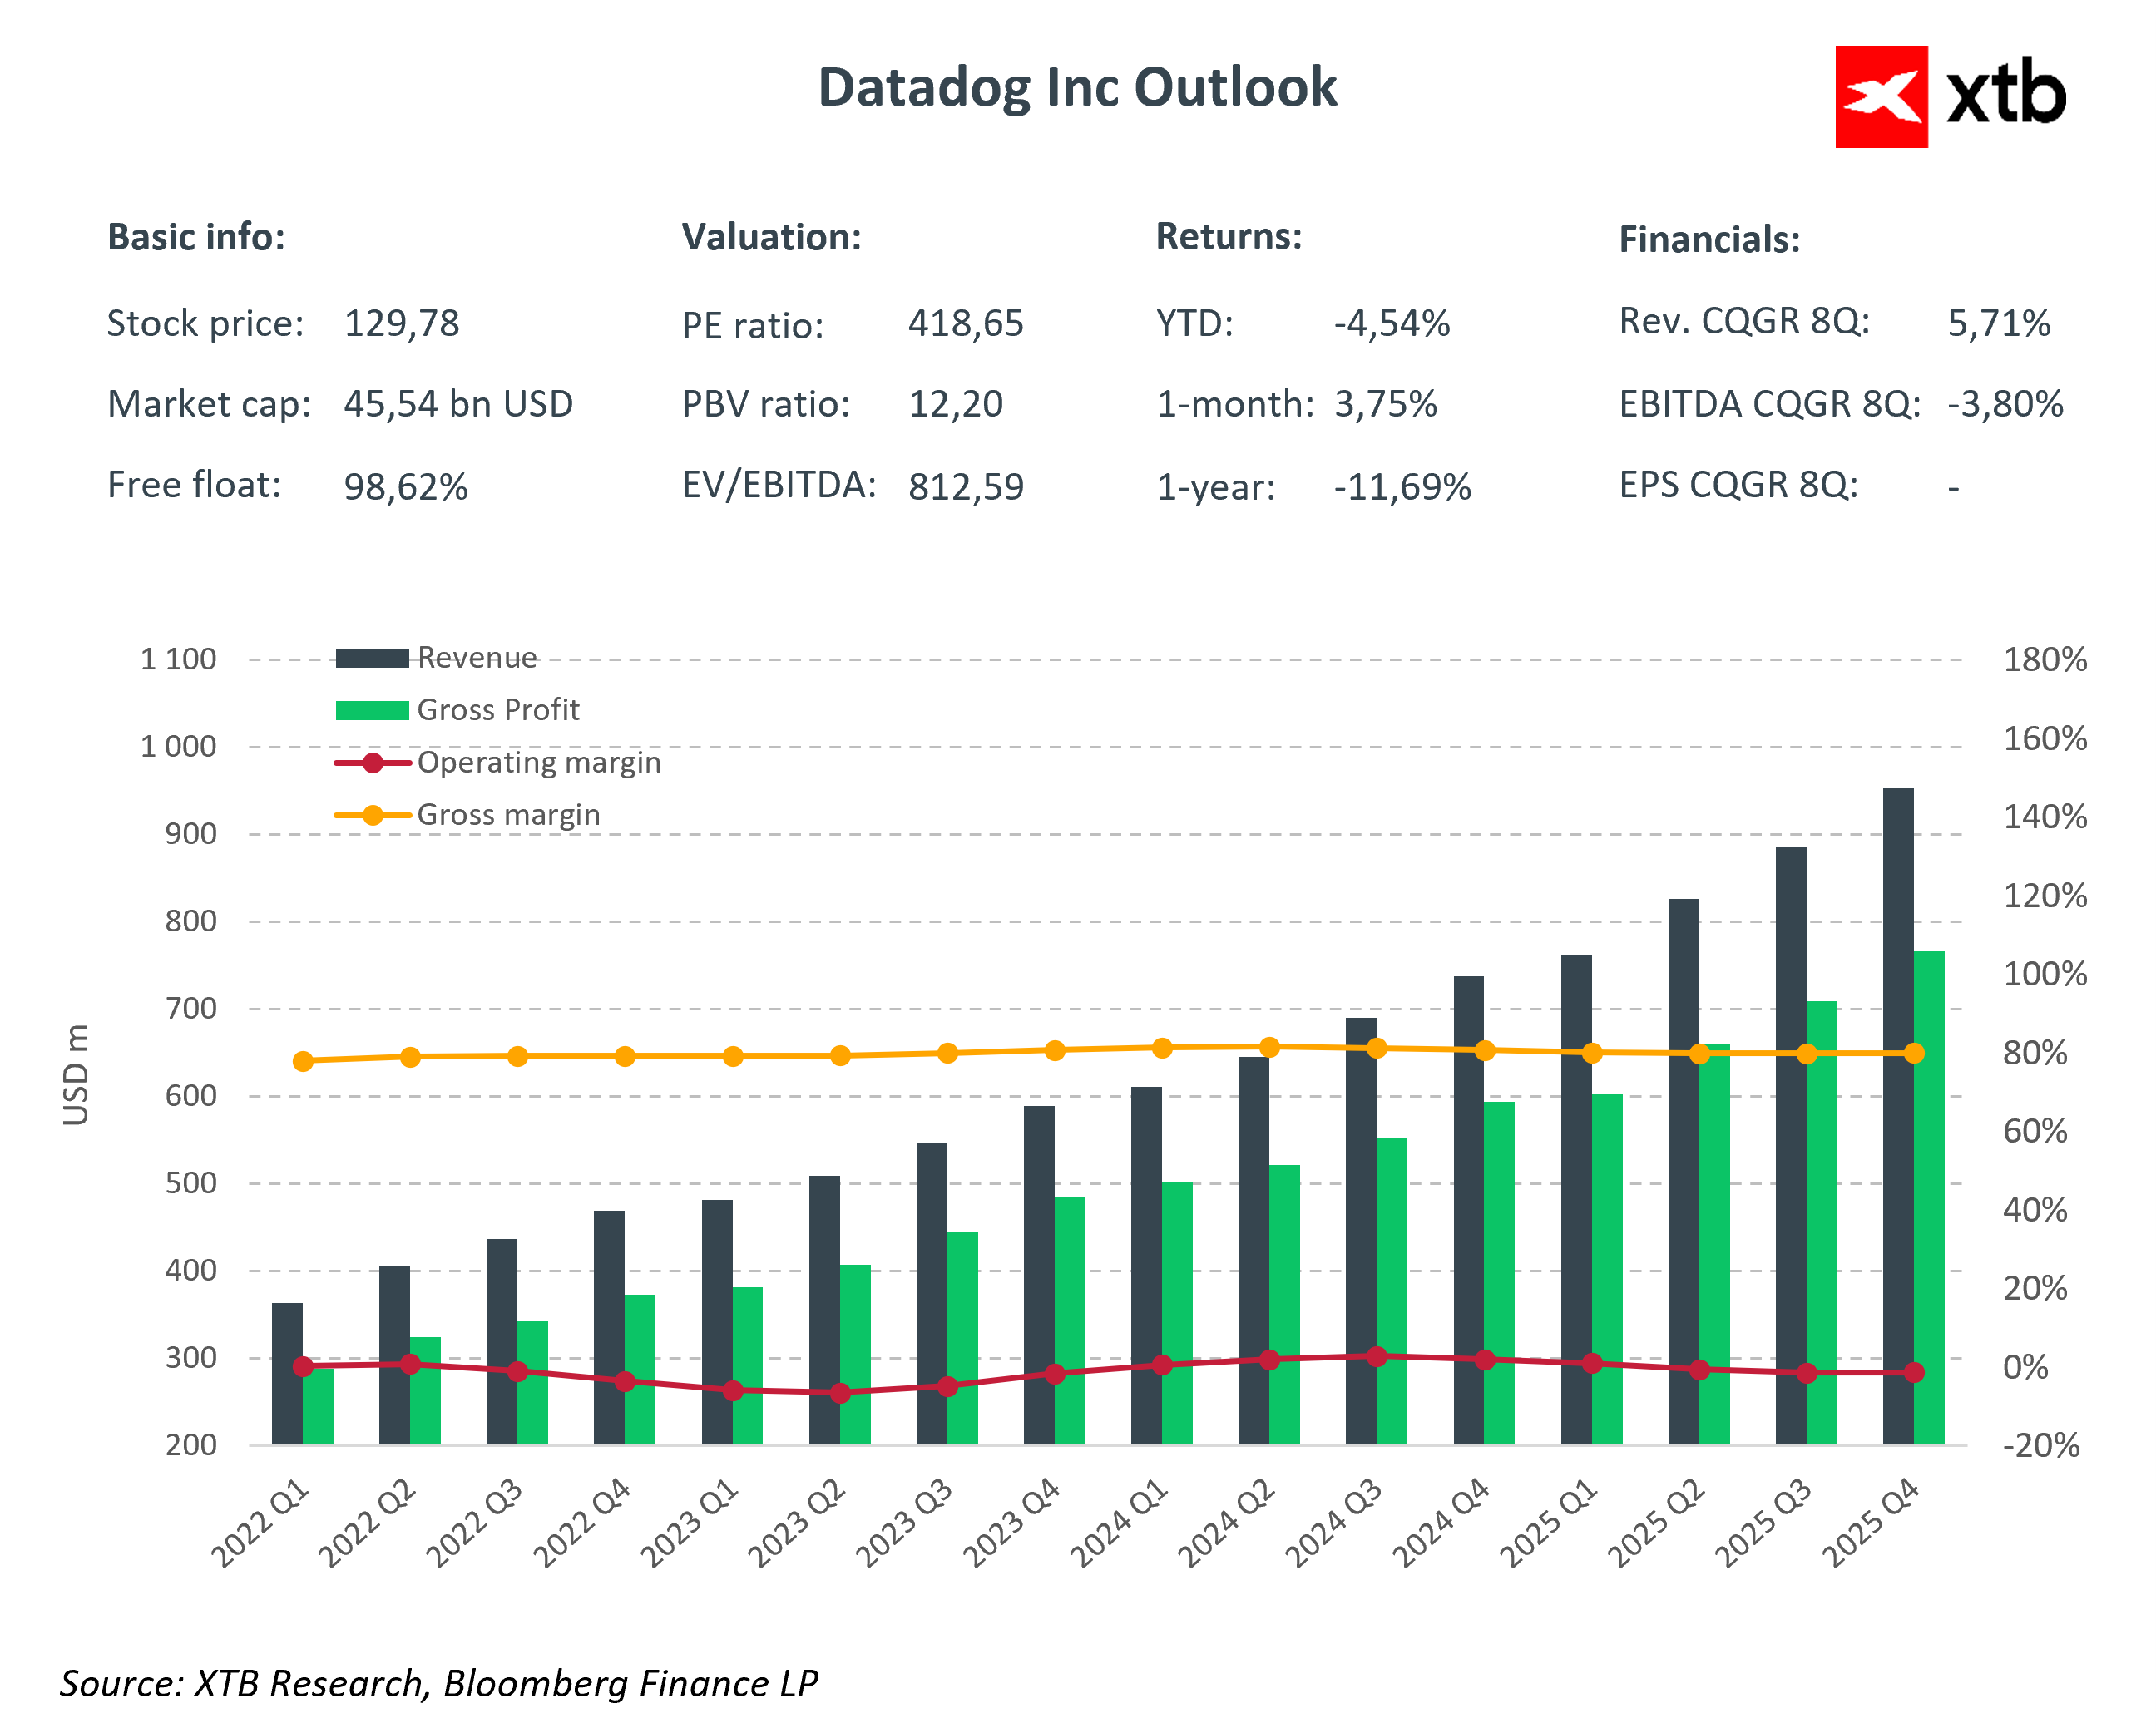Click the 2025 Q4 revenue bar
Image resolution: width=2156 pixels, height=1733 pixels.
[x=1897, y=1115]
